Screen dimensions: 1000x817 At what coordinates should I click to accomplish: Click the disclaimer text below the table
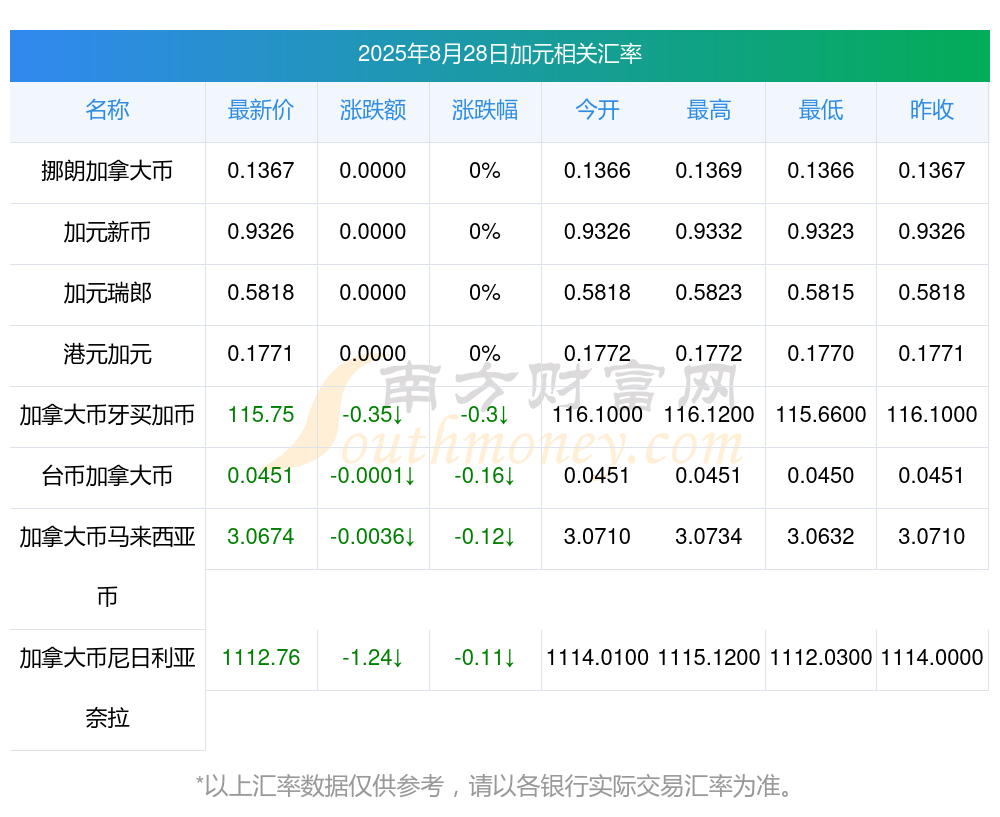(x=494, y=786)
